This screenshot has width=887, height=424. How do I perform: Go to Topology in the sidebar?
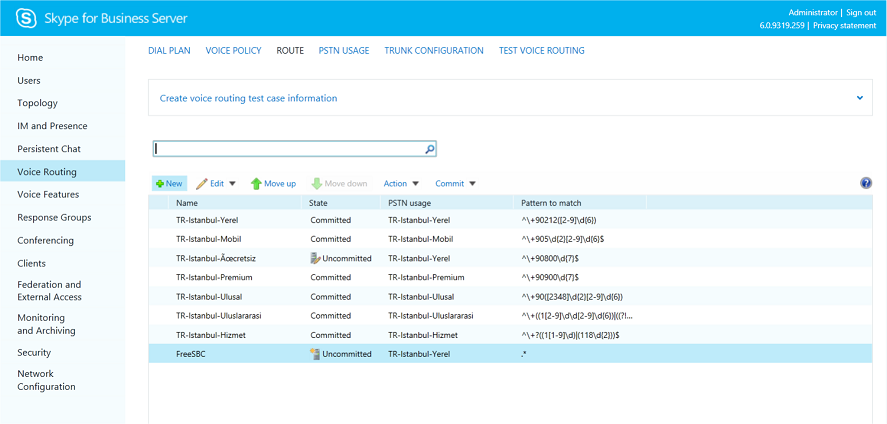[38, 103]
